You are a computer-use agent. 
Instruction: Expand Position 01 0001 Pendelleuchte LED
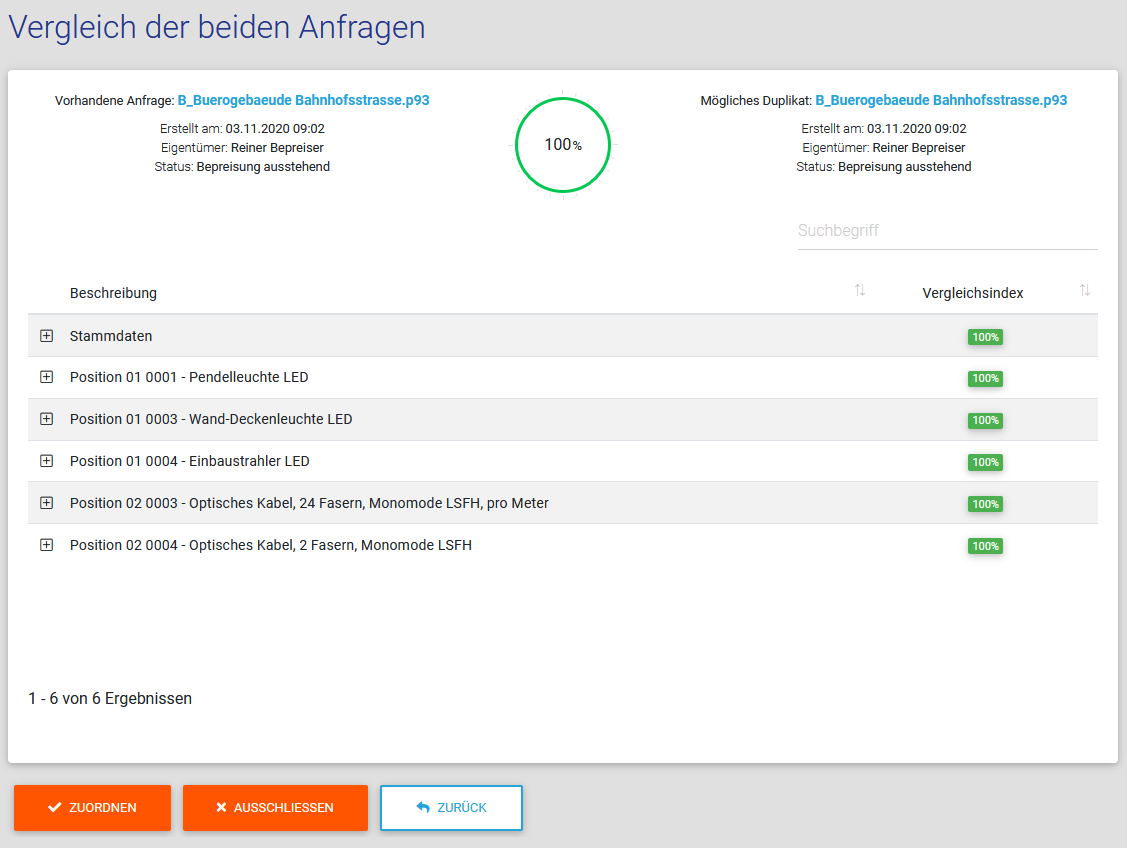point(46,377)
